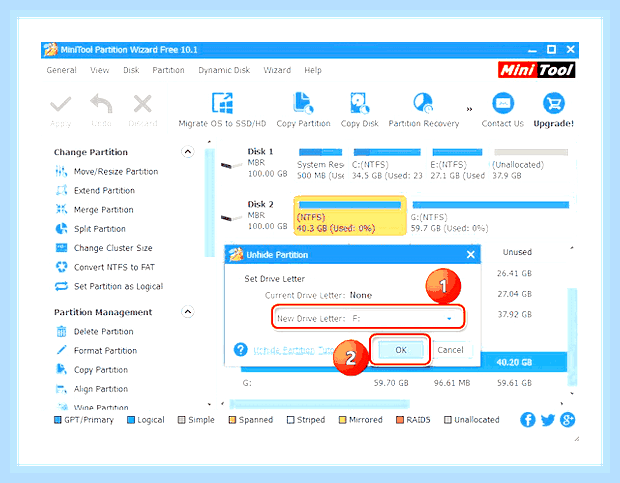Viewport: 620px width, 483px height.
Task: Open the Dynamic Disk menu
Action: pyautogui.click(x=224, y=70)
